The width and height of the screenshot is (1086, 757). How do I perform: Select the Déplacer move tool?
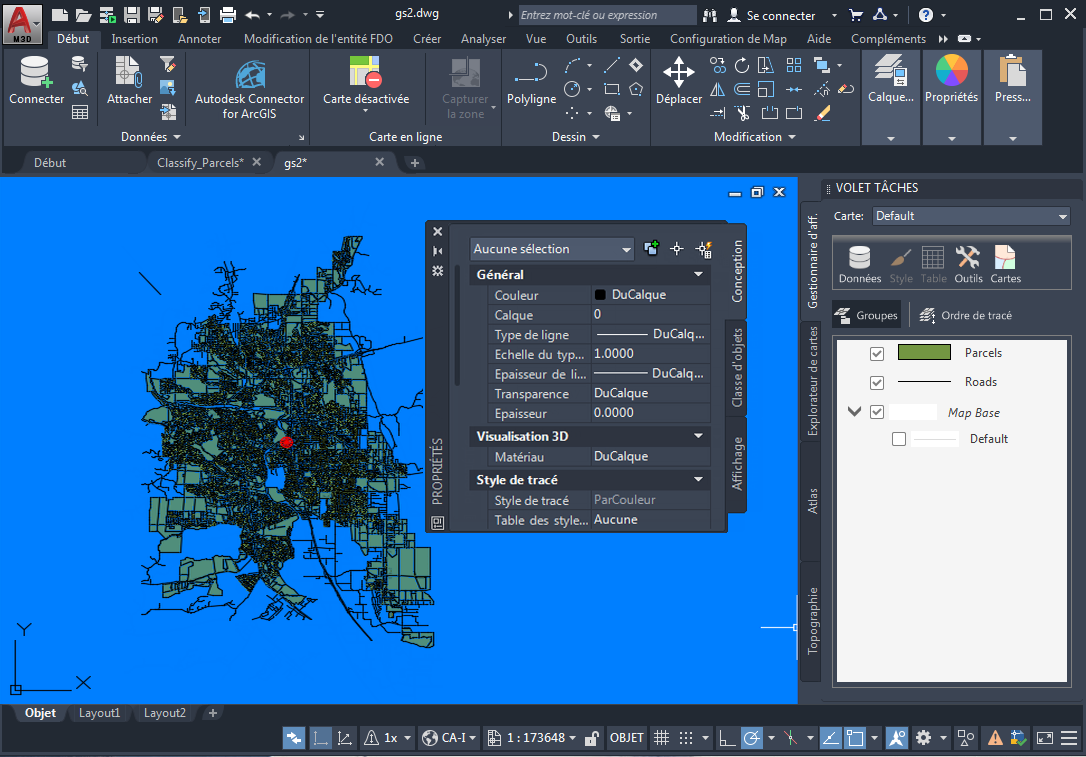tap(678, 80)
